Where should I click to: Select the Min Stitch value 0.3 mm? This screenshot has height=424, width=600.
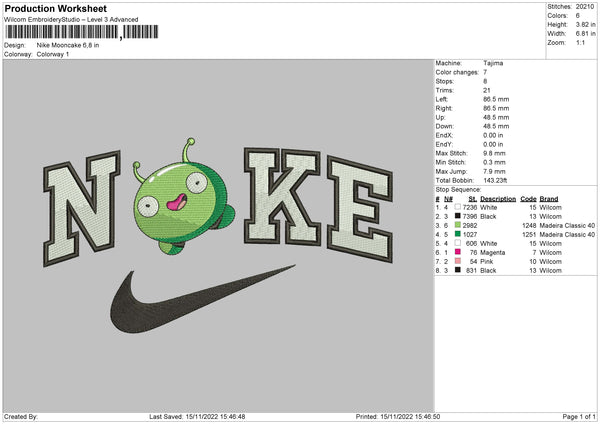[494, 162]
